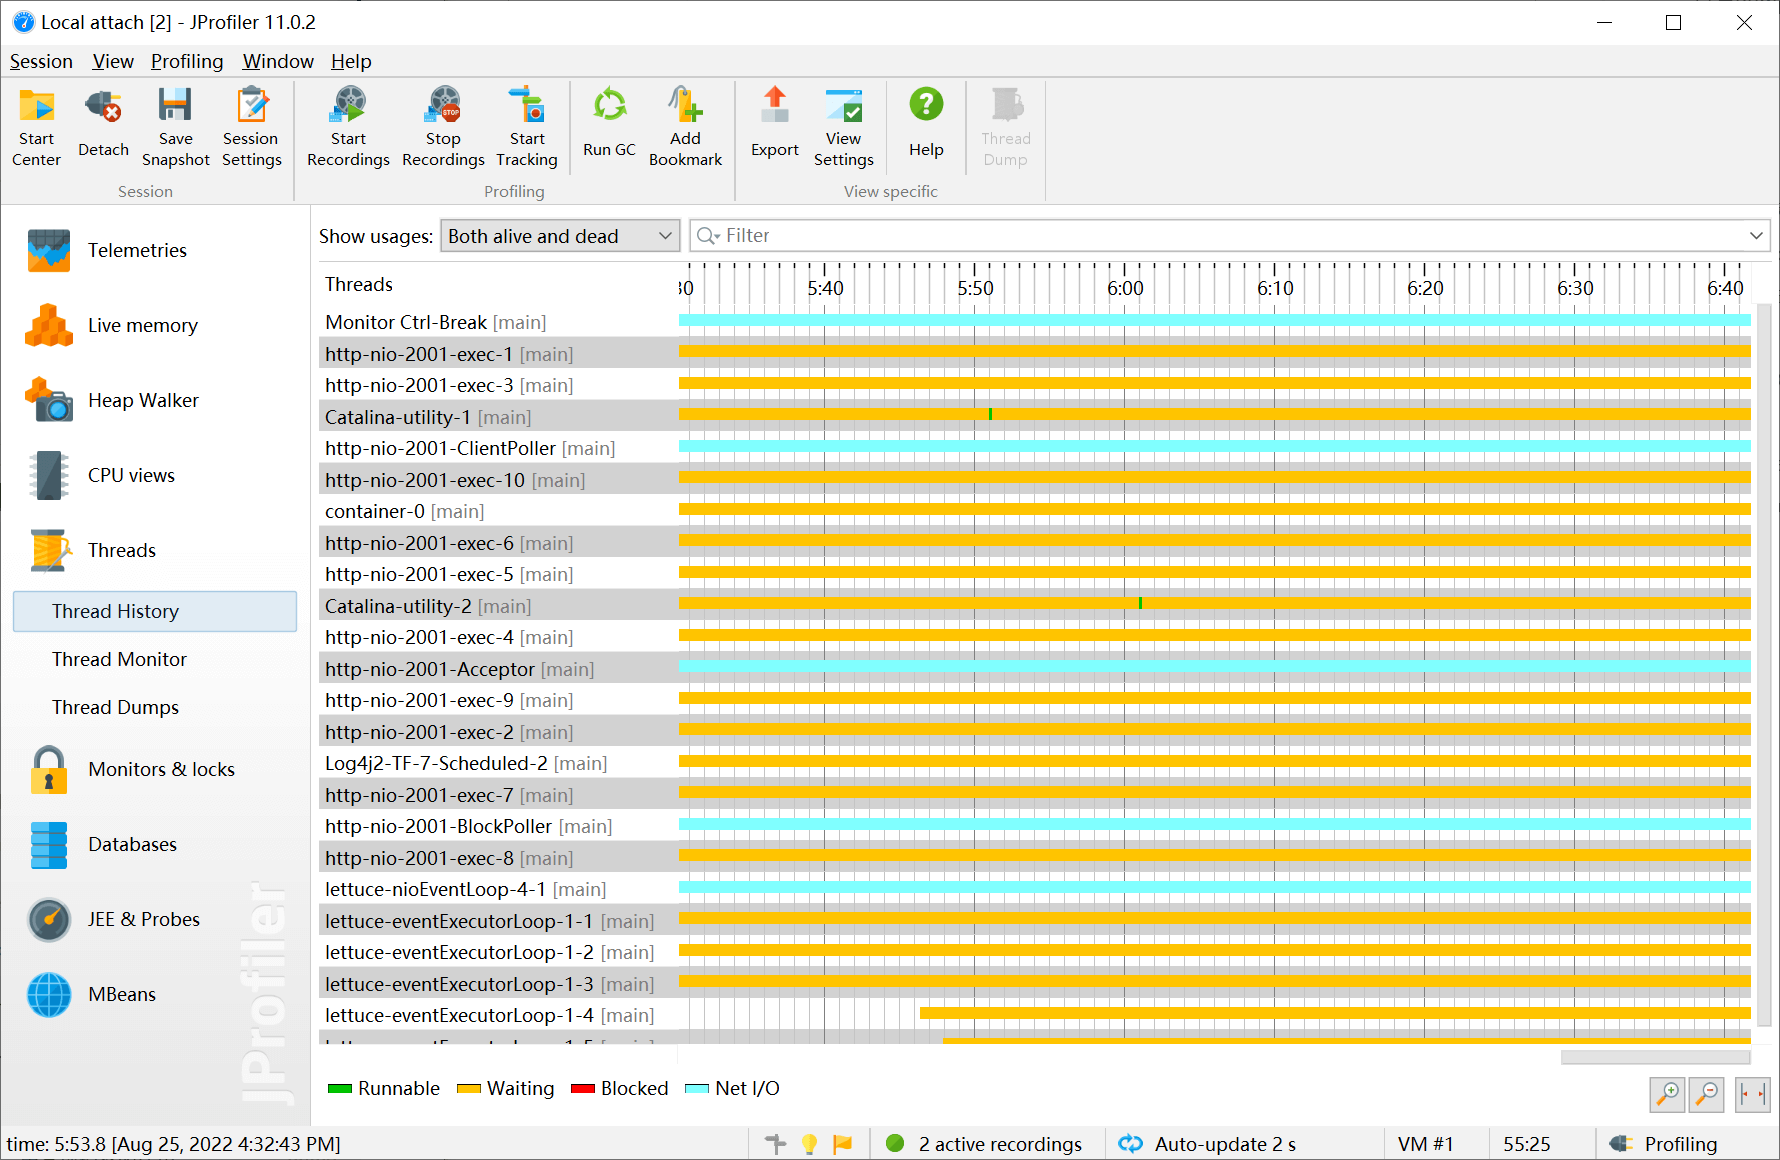Click the 5:50 mark on the time ruler

pyautogui.click(x=975, y=288)
